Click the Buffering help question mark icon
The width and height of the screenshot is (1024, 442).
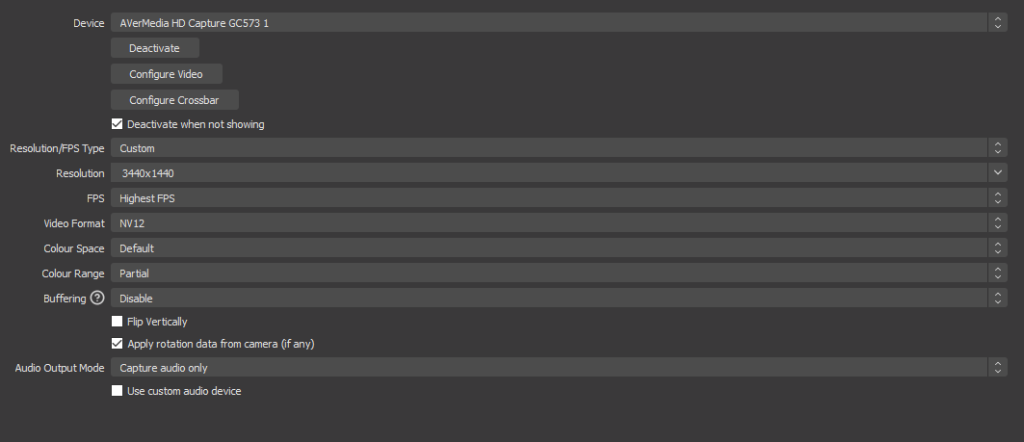pyautogui.click(x=97, y=298)
